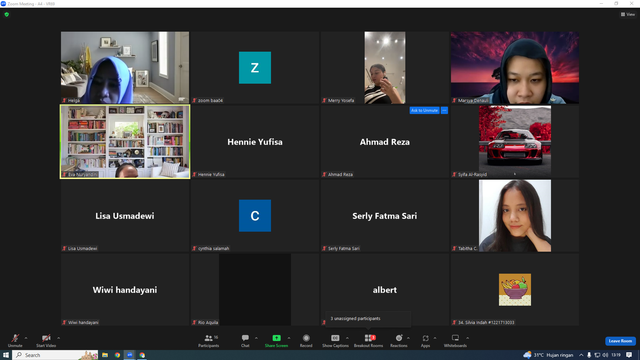Select the Hennie Yufisa participant tile
The image size is (640, 360).
(x=255, y=142)
